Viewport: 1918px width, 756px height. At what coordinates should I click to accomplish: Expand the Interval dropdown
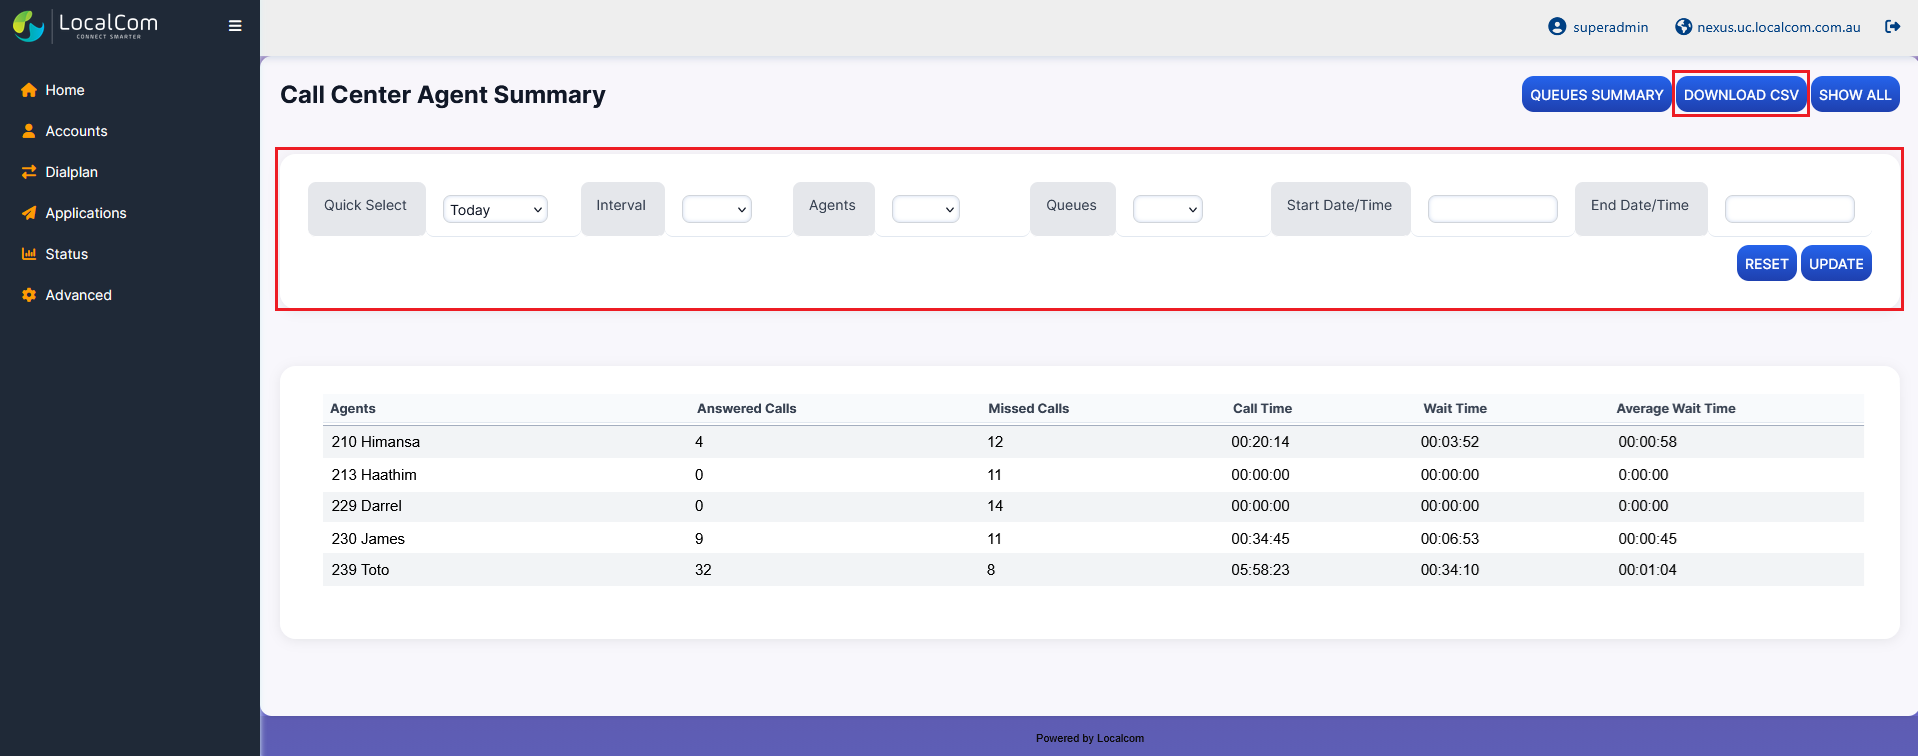click(716, 209)
